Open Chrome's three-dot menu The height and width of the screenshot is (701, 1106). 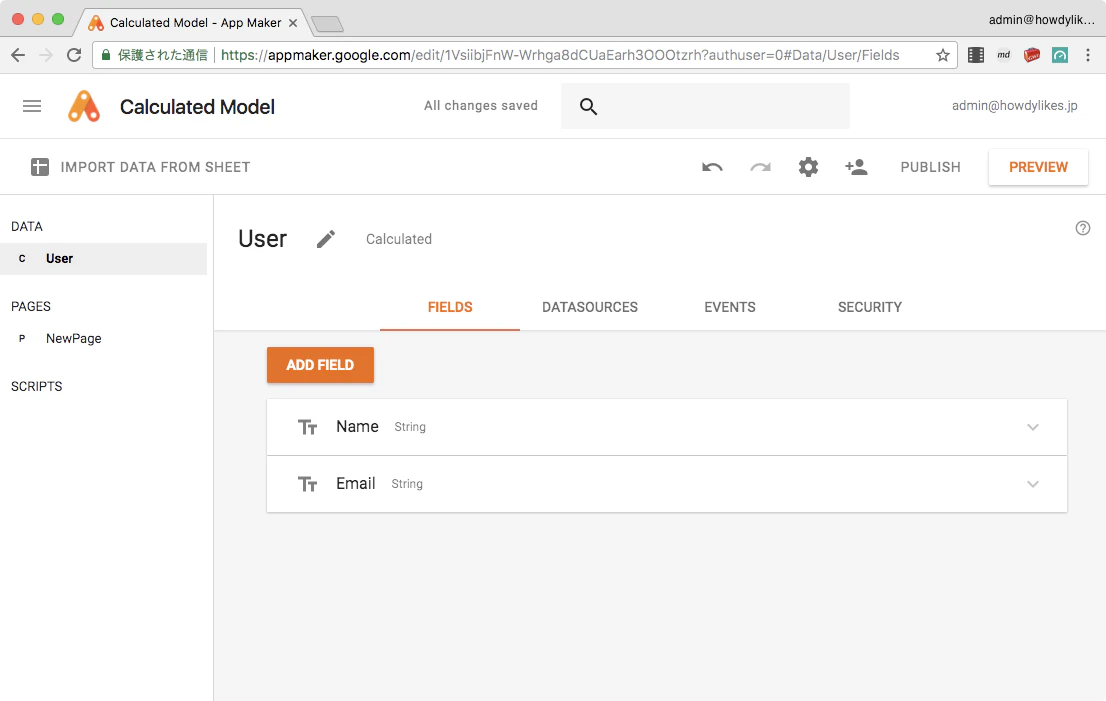[x=1088, y=55]
